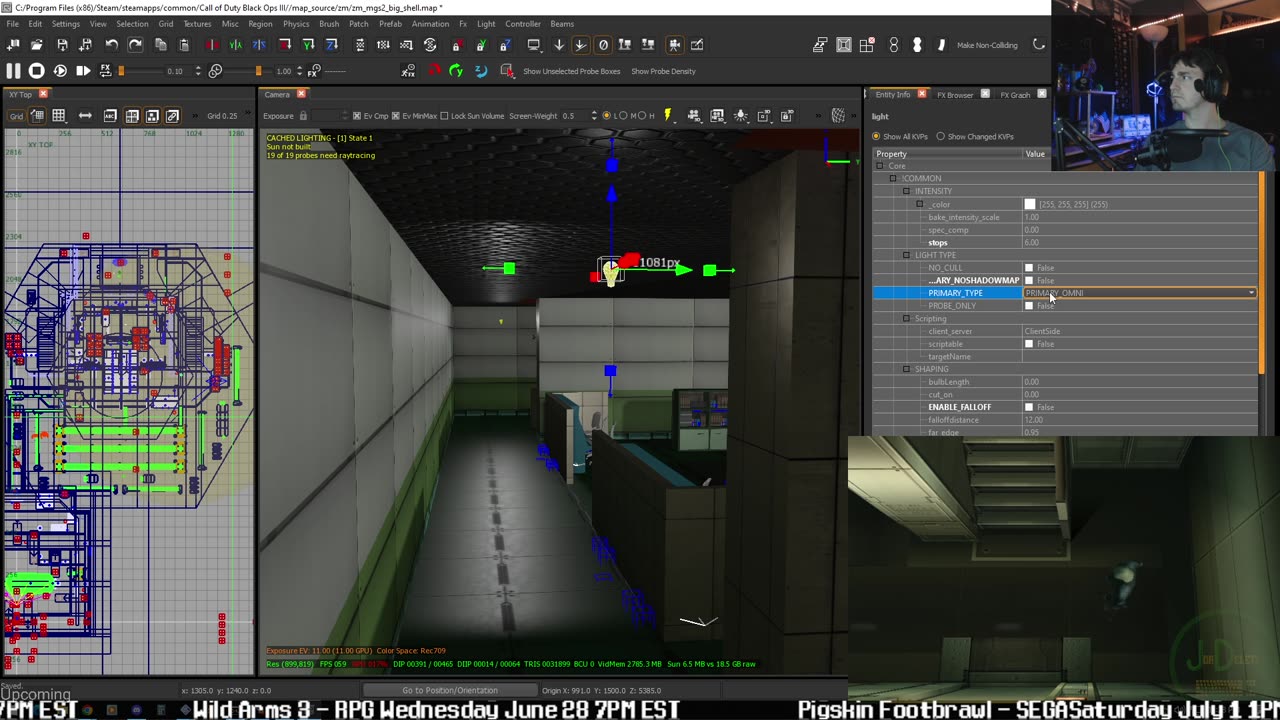Collapse the Core tree node
Image resolution: width=1280 pixels, height=720 pixels.
click(880, 166)
